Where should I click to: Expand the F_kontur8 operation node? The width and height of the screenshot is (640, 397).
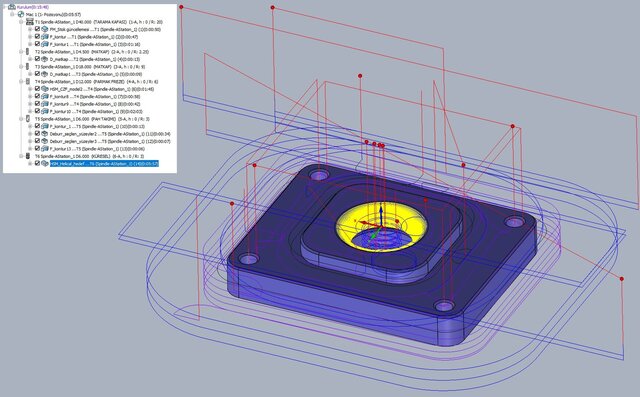pyautogui.click(x=30, y=96)
